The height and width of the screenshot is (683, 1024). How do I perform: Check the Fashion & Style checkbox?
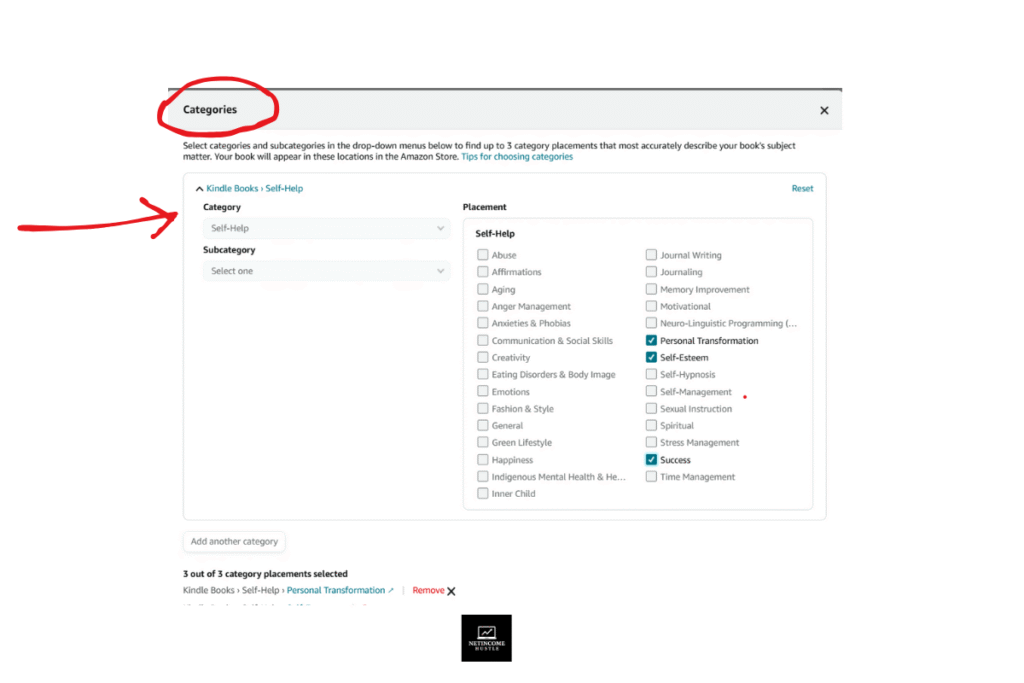[x=483, y=409]
